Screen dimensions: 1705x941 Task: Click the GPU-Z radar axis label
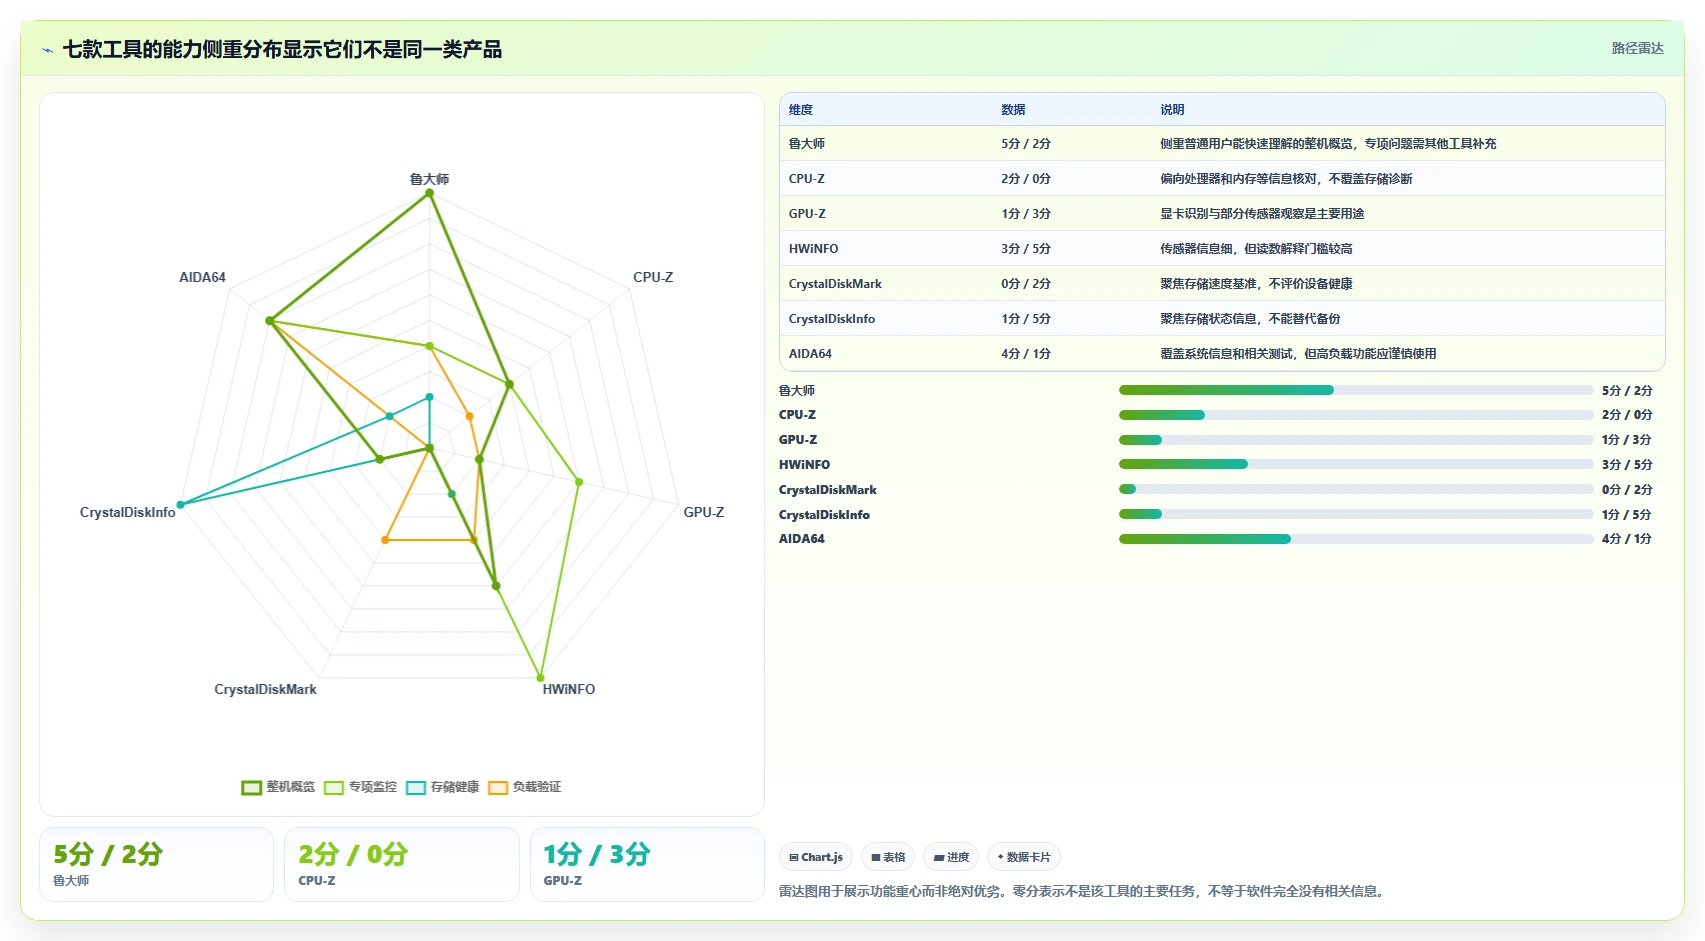pyautogui.click(x=704, y=512)
